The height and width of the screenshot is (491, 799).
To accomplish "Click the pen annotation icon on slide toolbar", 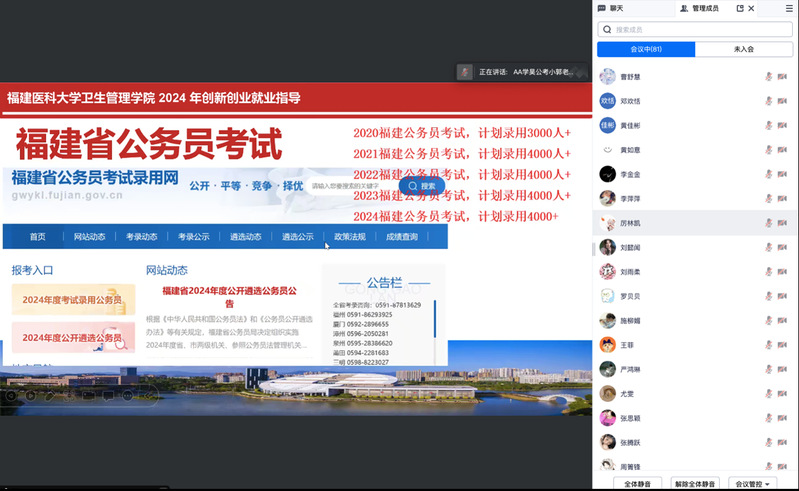I will click(x=49, y=395).
